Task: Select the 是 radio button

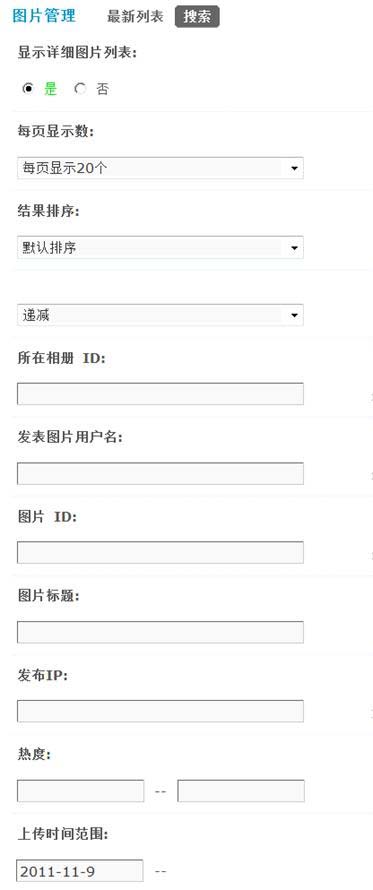Action: tap(28, 89)
